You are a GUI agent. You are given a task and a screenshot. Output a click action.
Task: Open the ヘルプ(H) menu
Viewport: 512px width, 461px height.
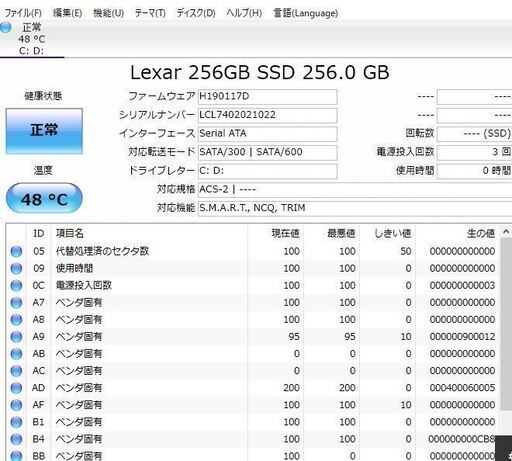point(244,13)
